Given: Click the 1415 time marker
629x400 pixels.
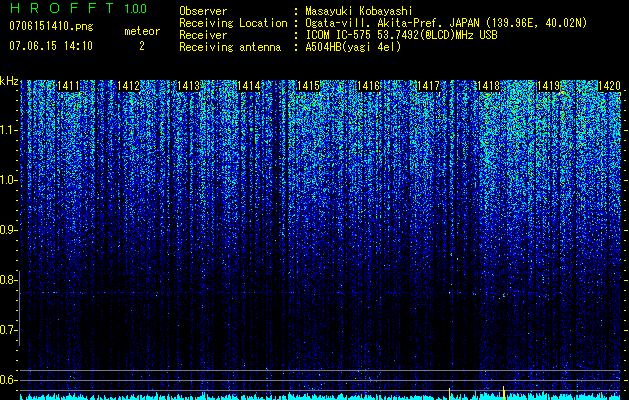Looking at the screenshot, I should point(308,86).
